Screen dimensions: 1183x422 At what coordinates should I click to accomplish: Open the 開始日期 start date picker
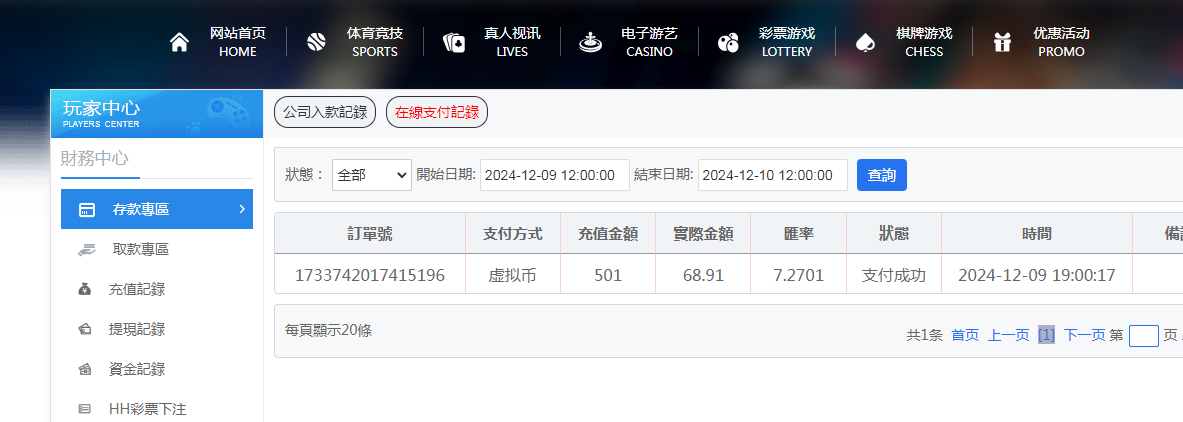point(554,175)
